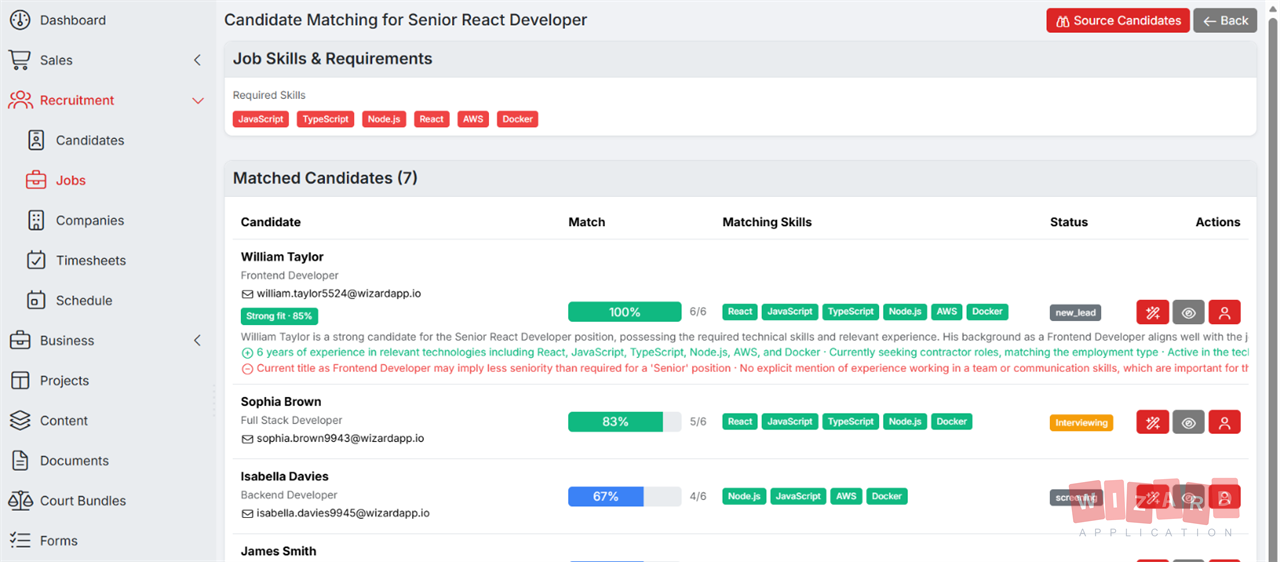Click the Projects layout icon
The width and height of the screenshot is (1280, 562).
(19, 380)
